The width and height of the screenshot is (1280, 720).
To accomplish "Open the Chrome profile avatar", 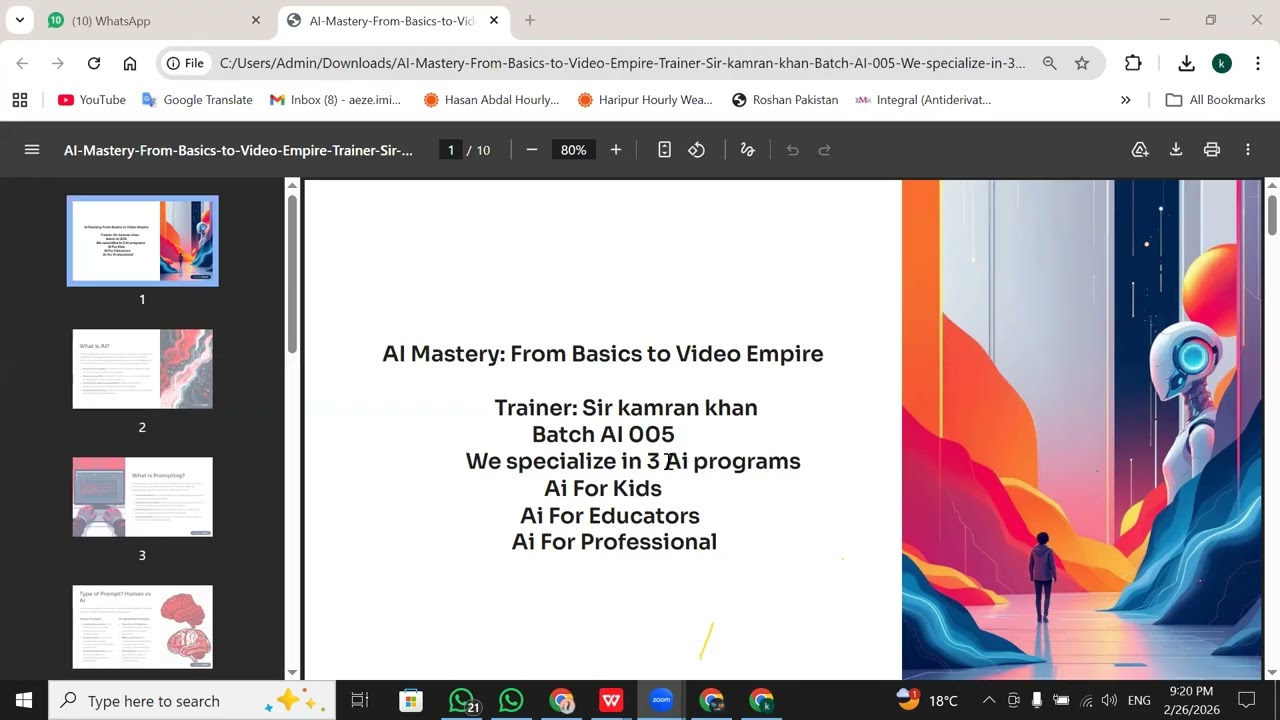I will click(1222, 63).
